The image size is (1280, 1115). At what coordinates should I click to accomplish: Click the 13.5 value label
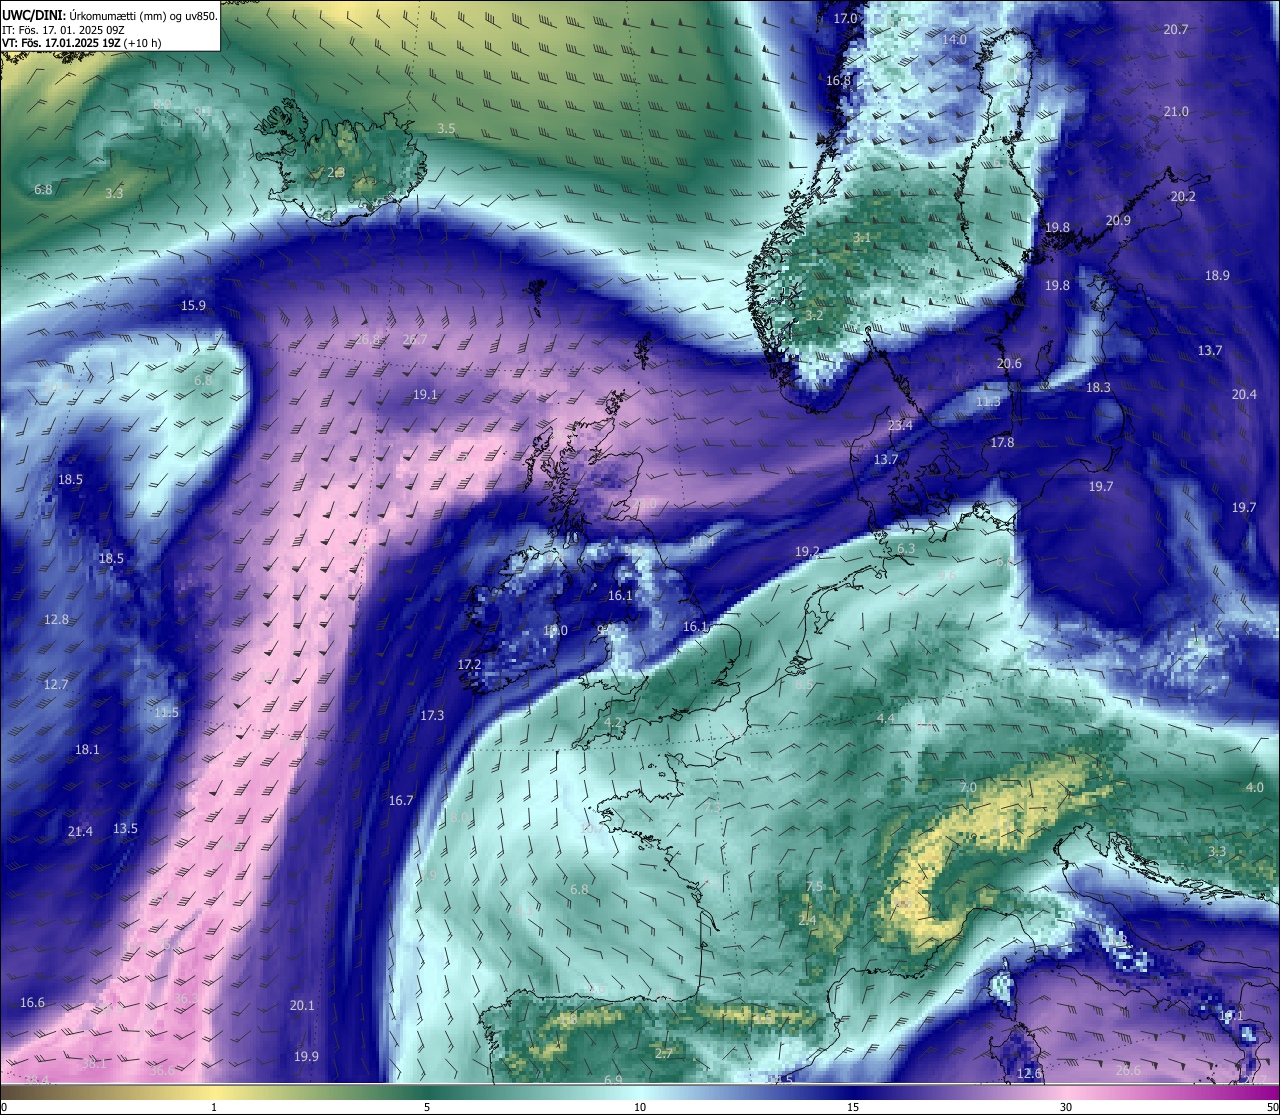tap(125, 828)
